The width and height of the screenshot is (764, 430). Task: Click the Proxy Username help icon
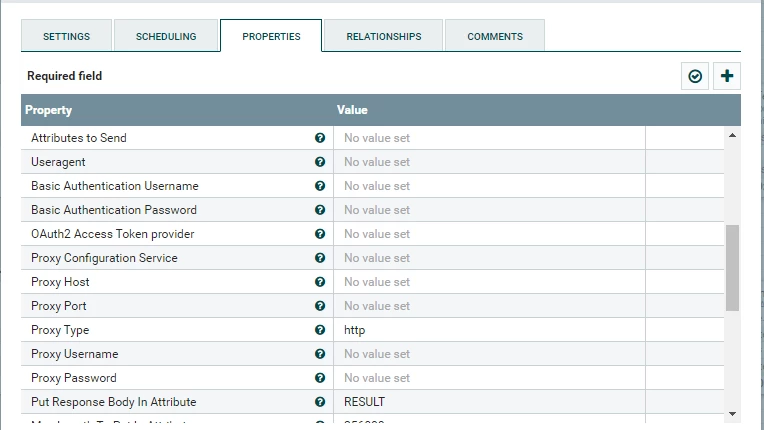[320, 354]
